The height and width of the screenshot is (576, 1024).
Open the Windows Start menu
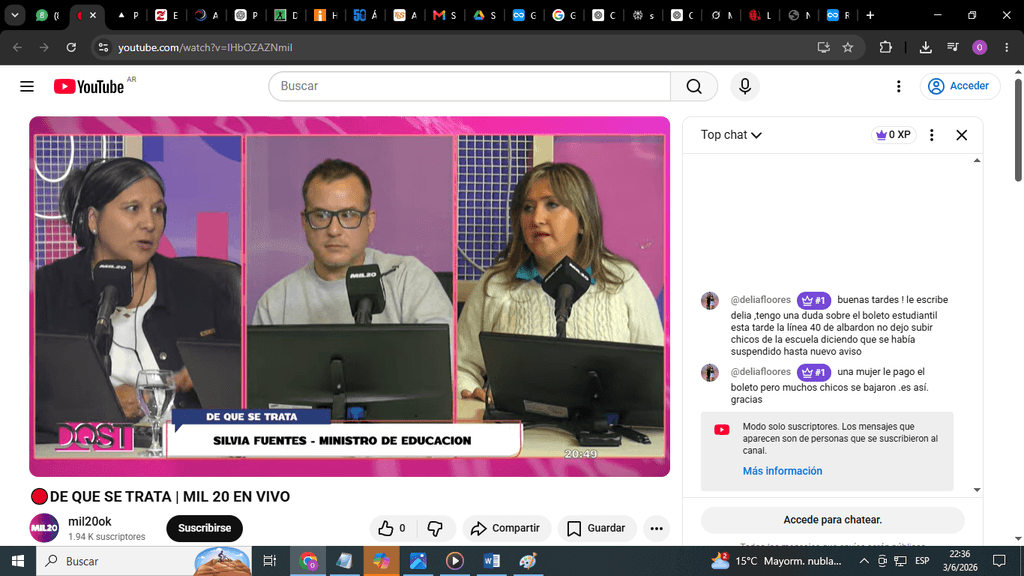18,561
